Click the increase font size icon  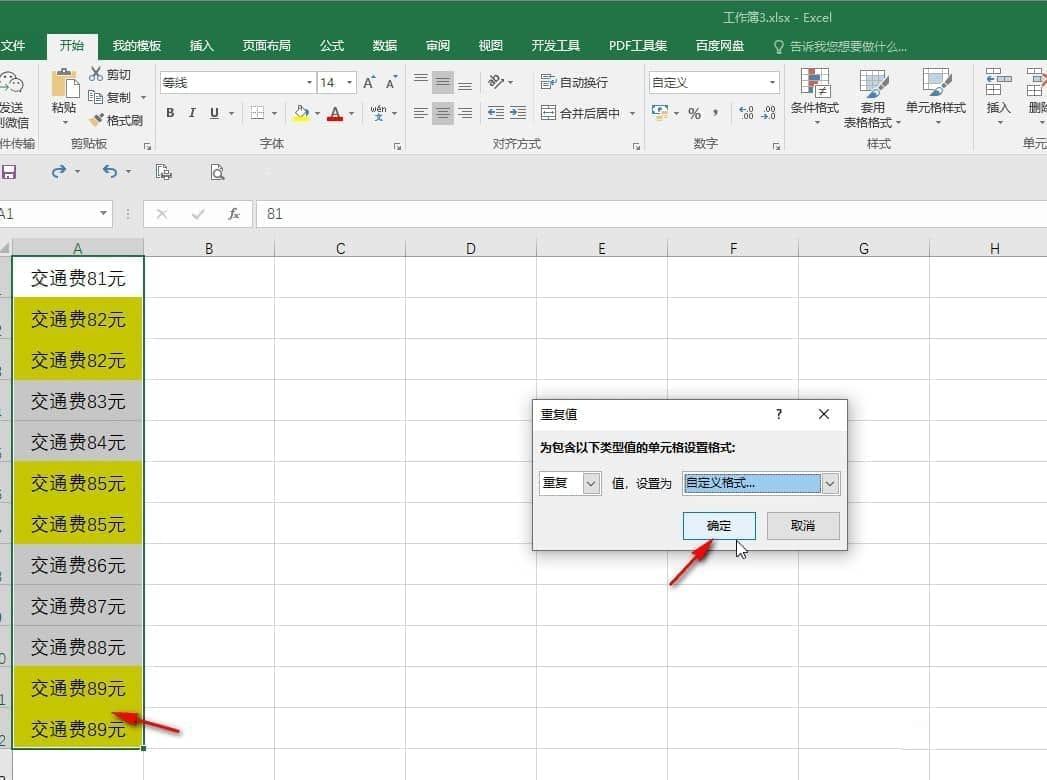pyautogui.click(x=369, y=82)
